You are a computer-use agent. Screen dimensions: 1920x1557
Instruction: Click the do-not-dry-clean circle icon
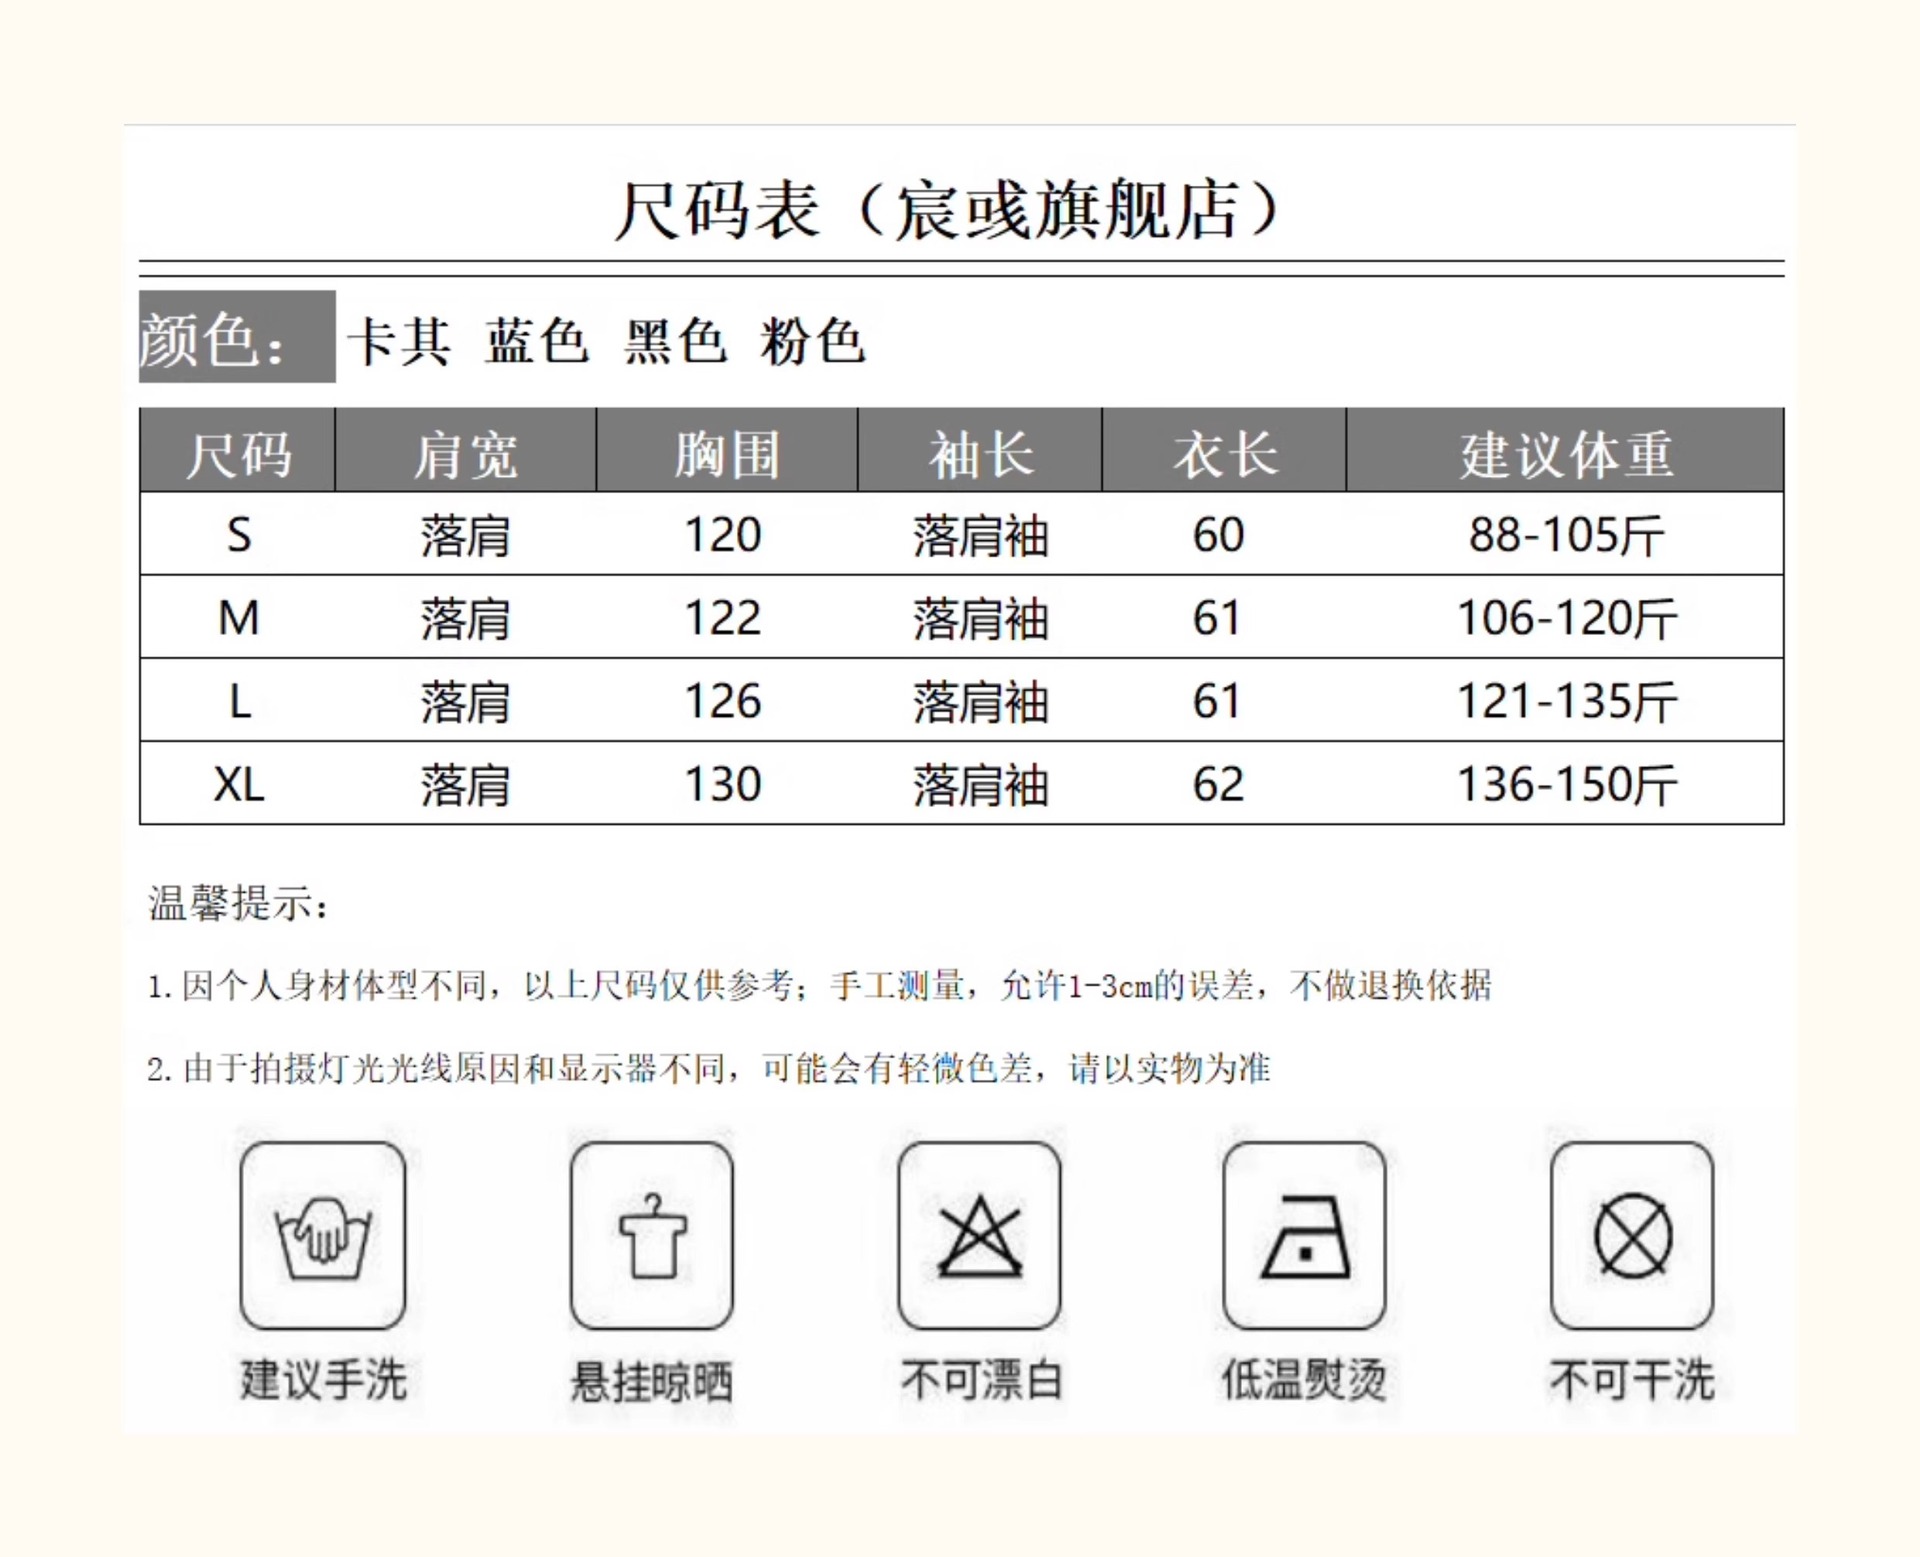[1632, 1236]
